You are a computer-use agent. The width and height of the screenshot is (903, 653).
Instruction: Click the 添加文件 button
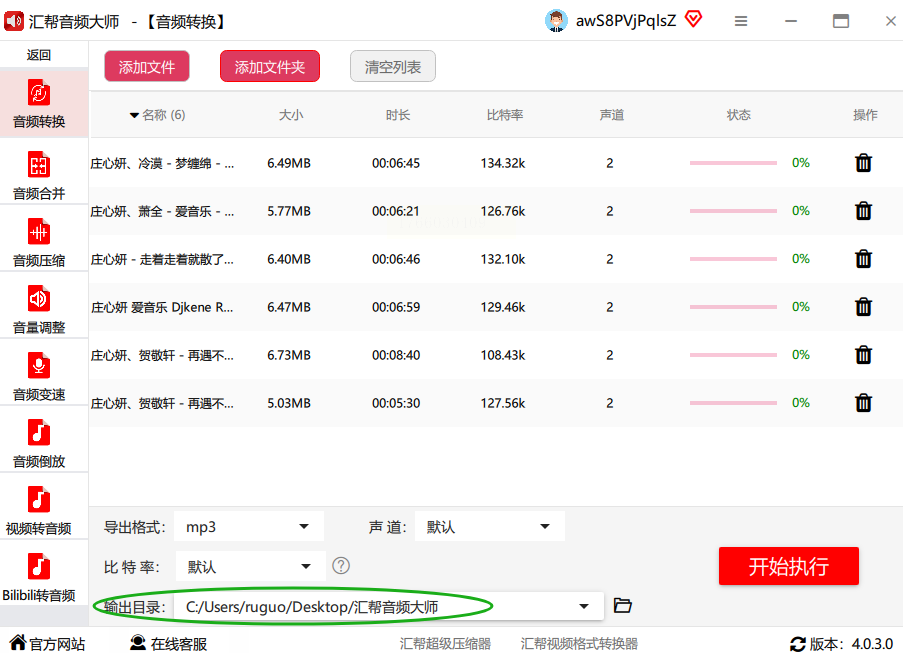[147, 67]
